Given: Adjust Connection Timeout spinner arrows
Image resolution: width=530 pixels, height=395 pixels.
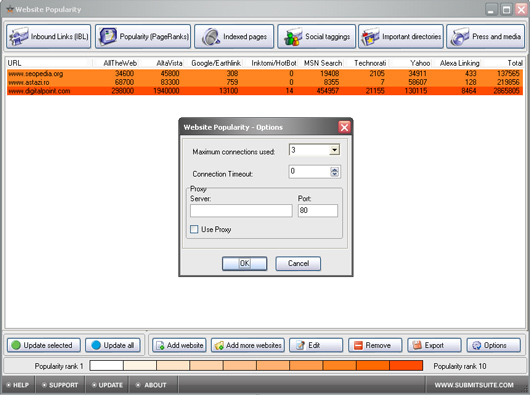Looking at the screenshot, I should (x=334, y=172).
